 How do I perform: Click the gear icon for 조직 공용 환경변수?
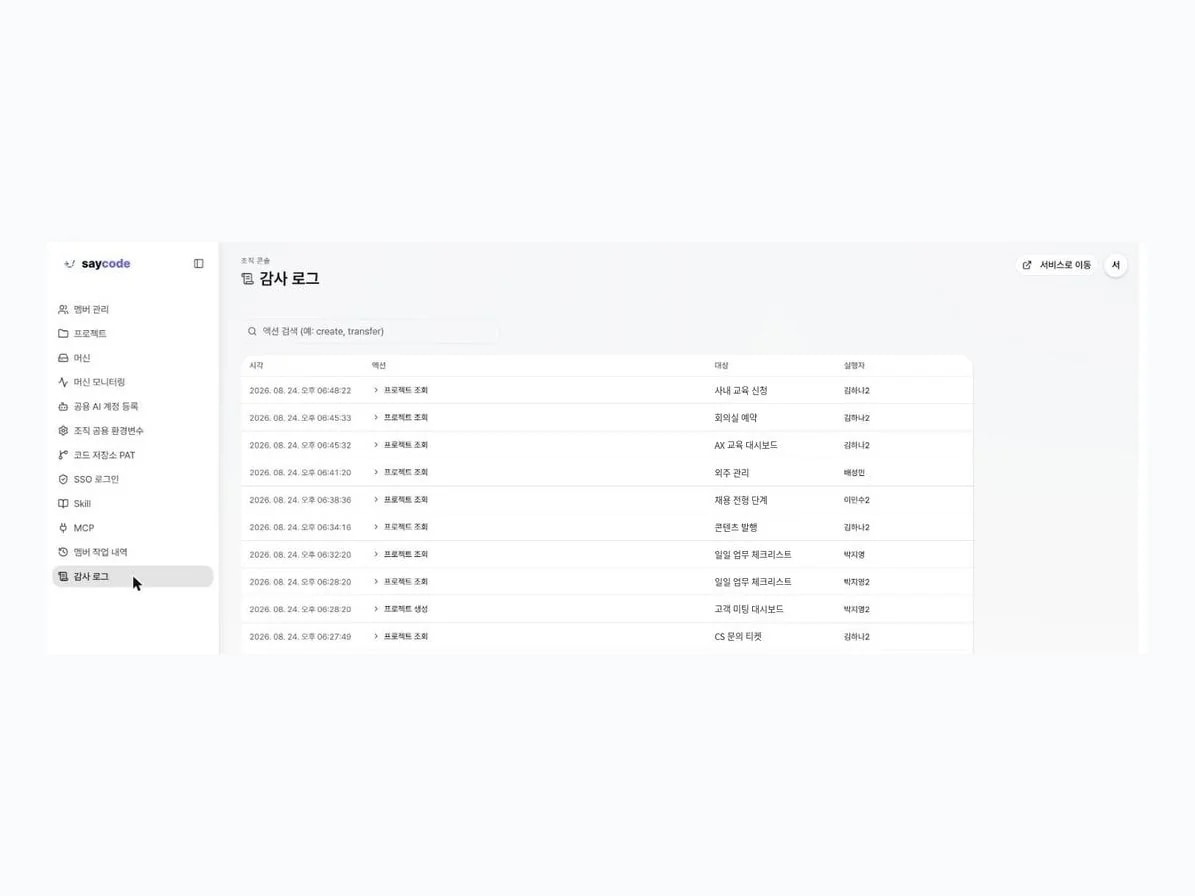(x=63, y=430)
